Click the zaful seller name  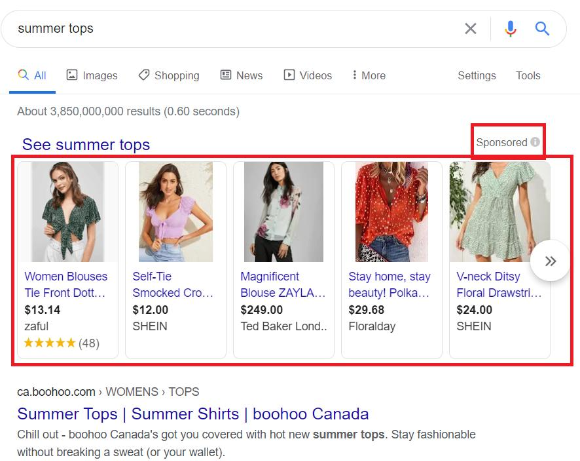36,326
